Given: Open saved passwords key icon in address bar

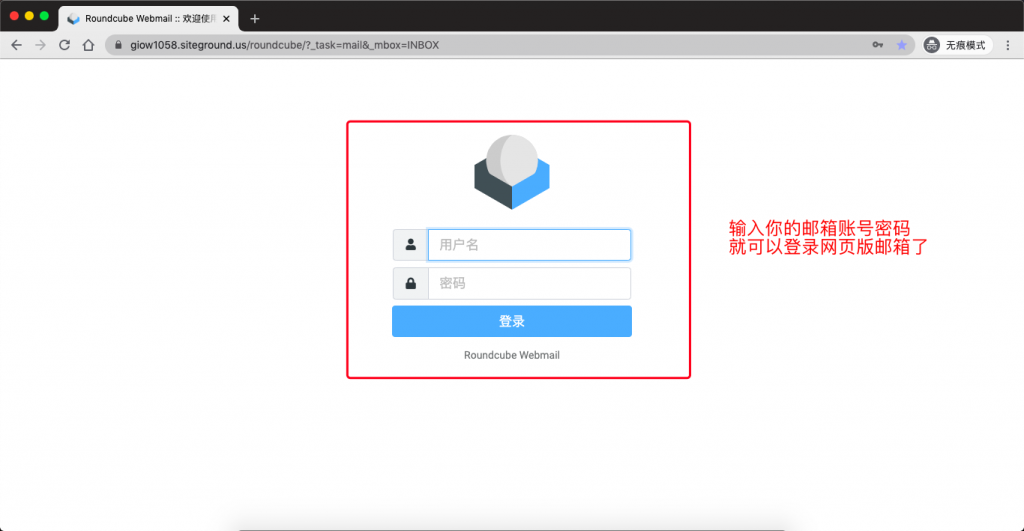Looking at the screenshot, I should pyautogui.click(x=878, y=45).
